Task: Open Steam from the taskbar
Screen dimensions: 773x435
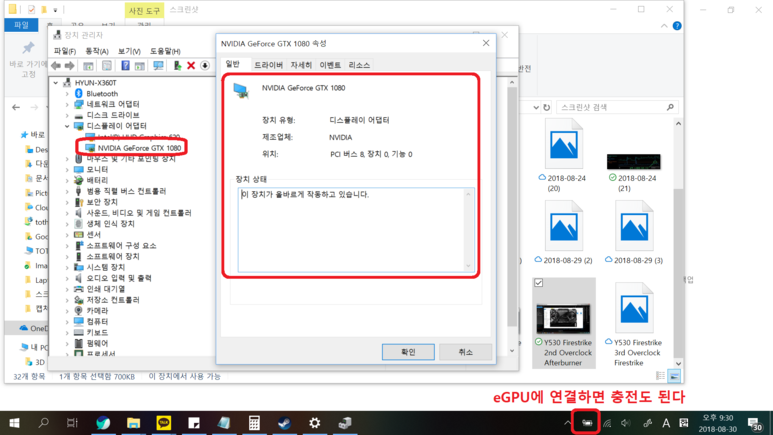Action: (284, 423)
